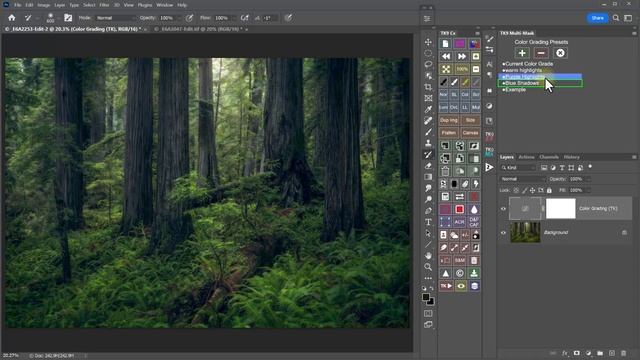640x360 pixels.
Task: Click the TK9 copyright symbol icon
Action: [460, 273]
